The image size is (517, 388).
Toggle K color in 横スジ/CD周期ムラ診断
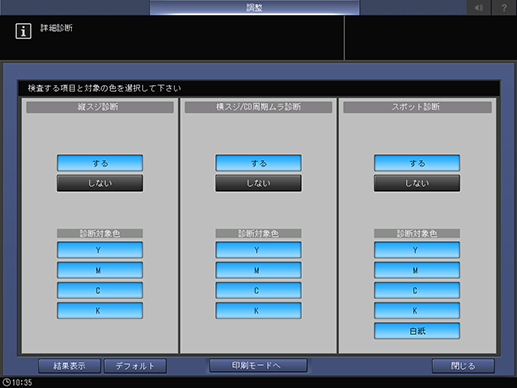click(x=258, y=311)
